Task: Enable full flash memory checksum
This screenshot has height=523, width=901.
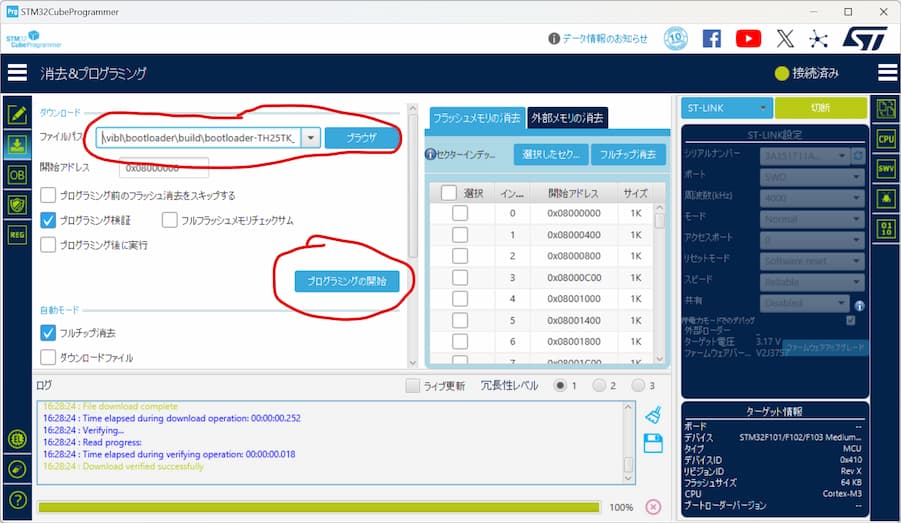Action: 170,220
